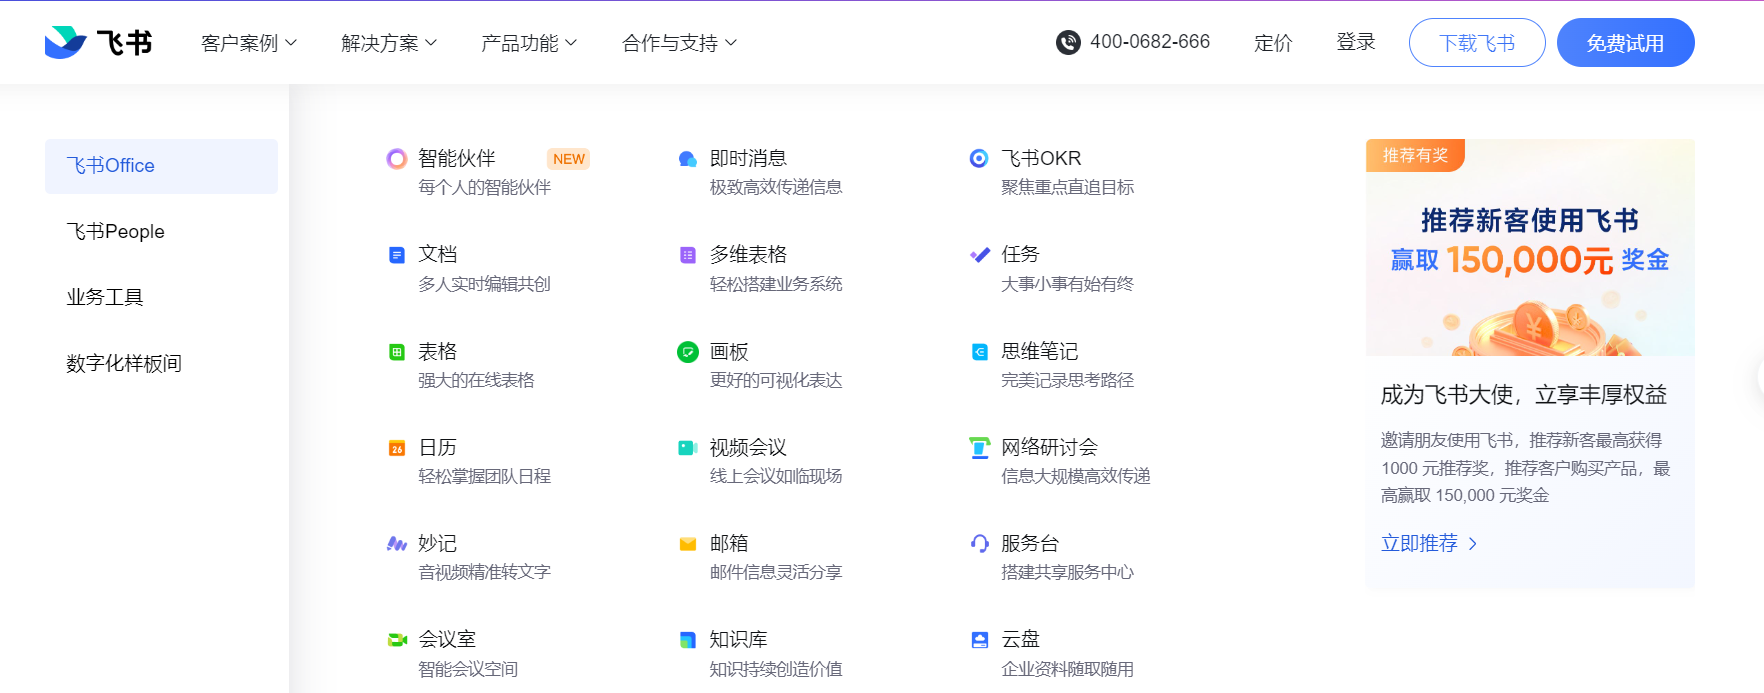Open the 合作与支持 dropdown

click(x=679, y=43)
